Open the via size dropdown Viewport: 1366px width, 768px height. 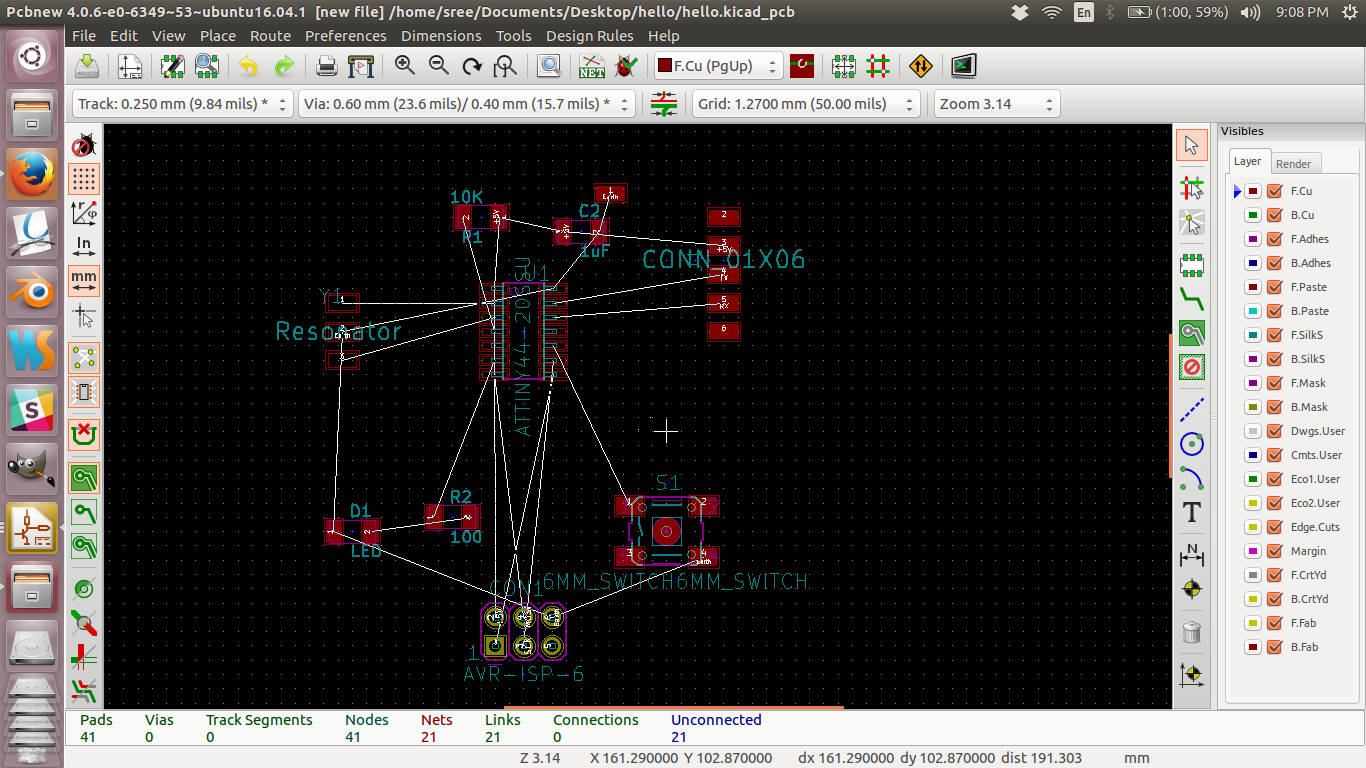[466, 104]
